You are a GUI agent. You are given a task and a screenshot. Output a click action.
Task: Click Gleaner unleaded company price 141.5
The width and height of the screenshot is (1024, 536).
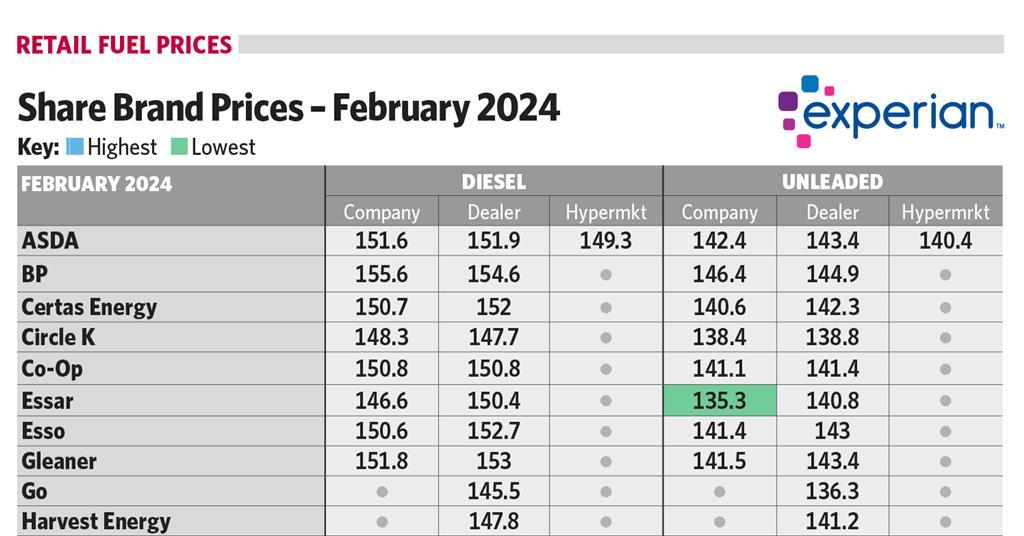pos(719,462)
